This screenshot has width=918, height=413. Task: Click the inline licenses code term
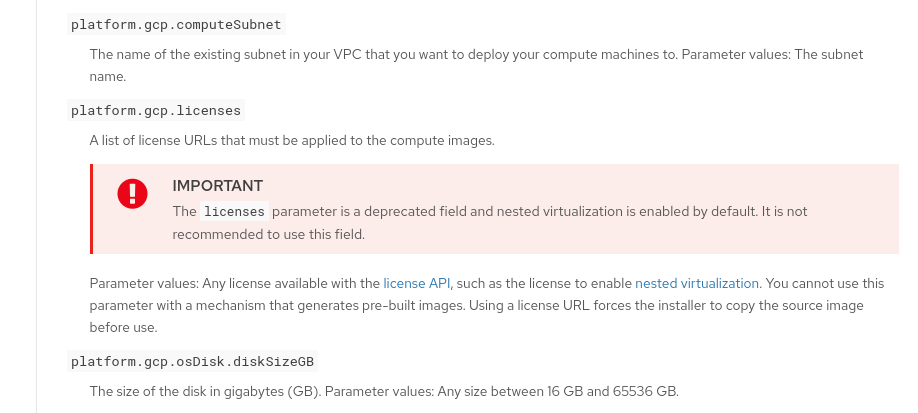point(234,211)
